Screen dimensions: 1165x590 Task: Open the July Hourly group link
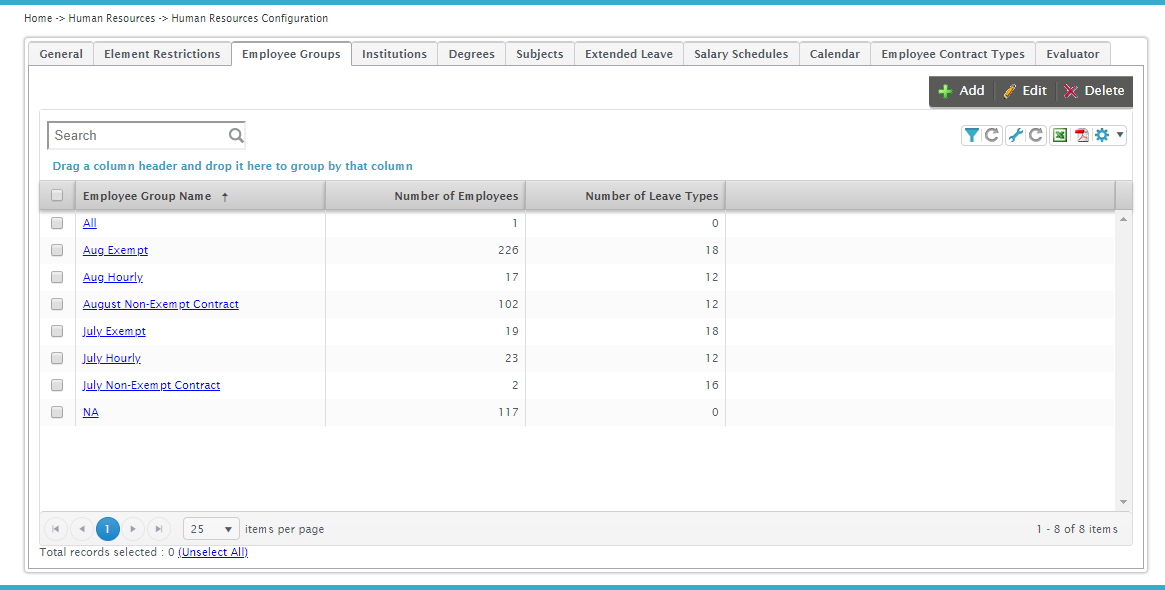[x=111, y=358]
